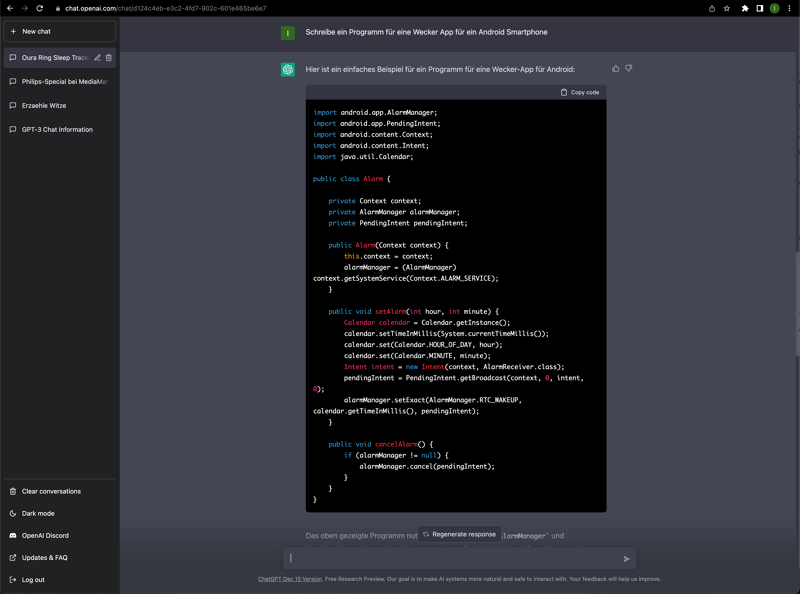This screenshot has width=800, height=594.
Task: Reload the page with browser refresh icon
Action: (x=40, y=8)
